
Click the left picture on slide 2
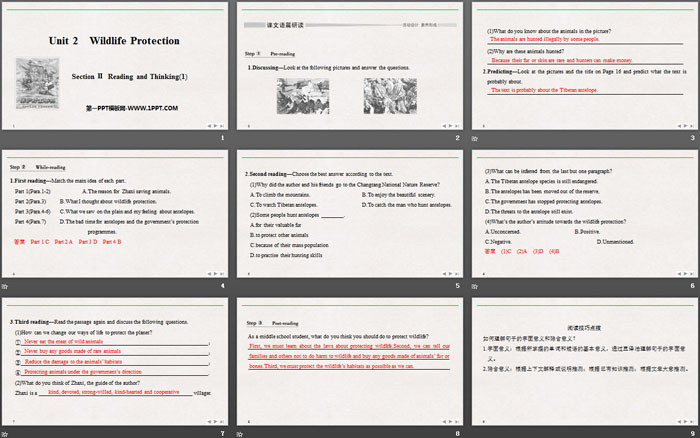(303, 96)
